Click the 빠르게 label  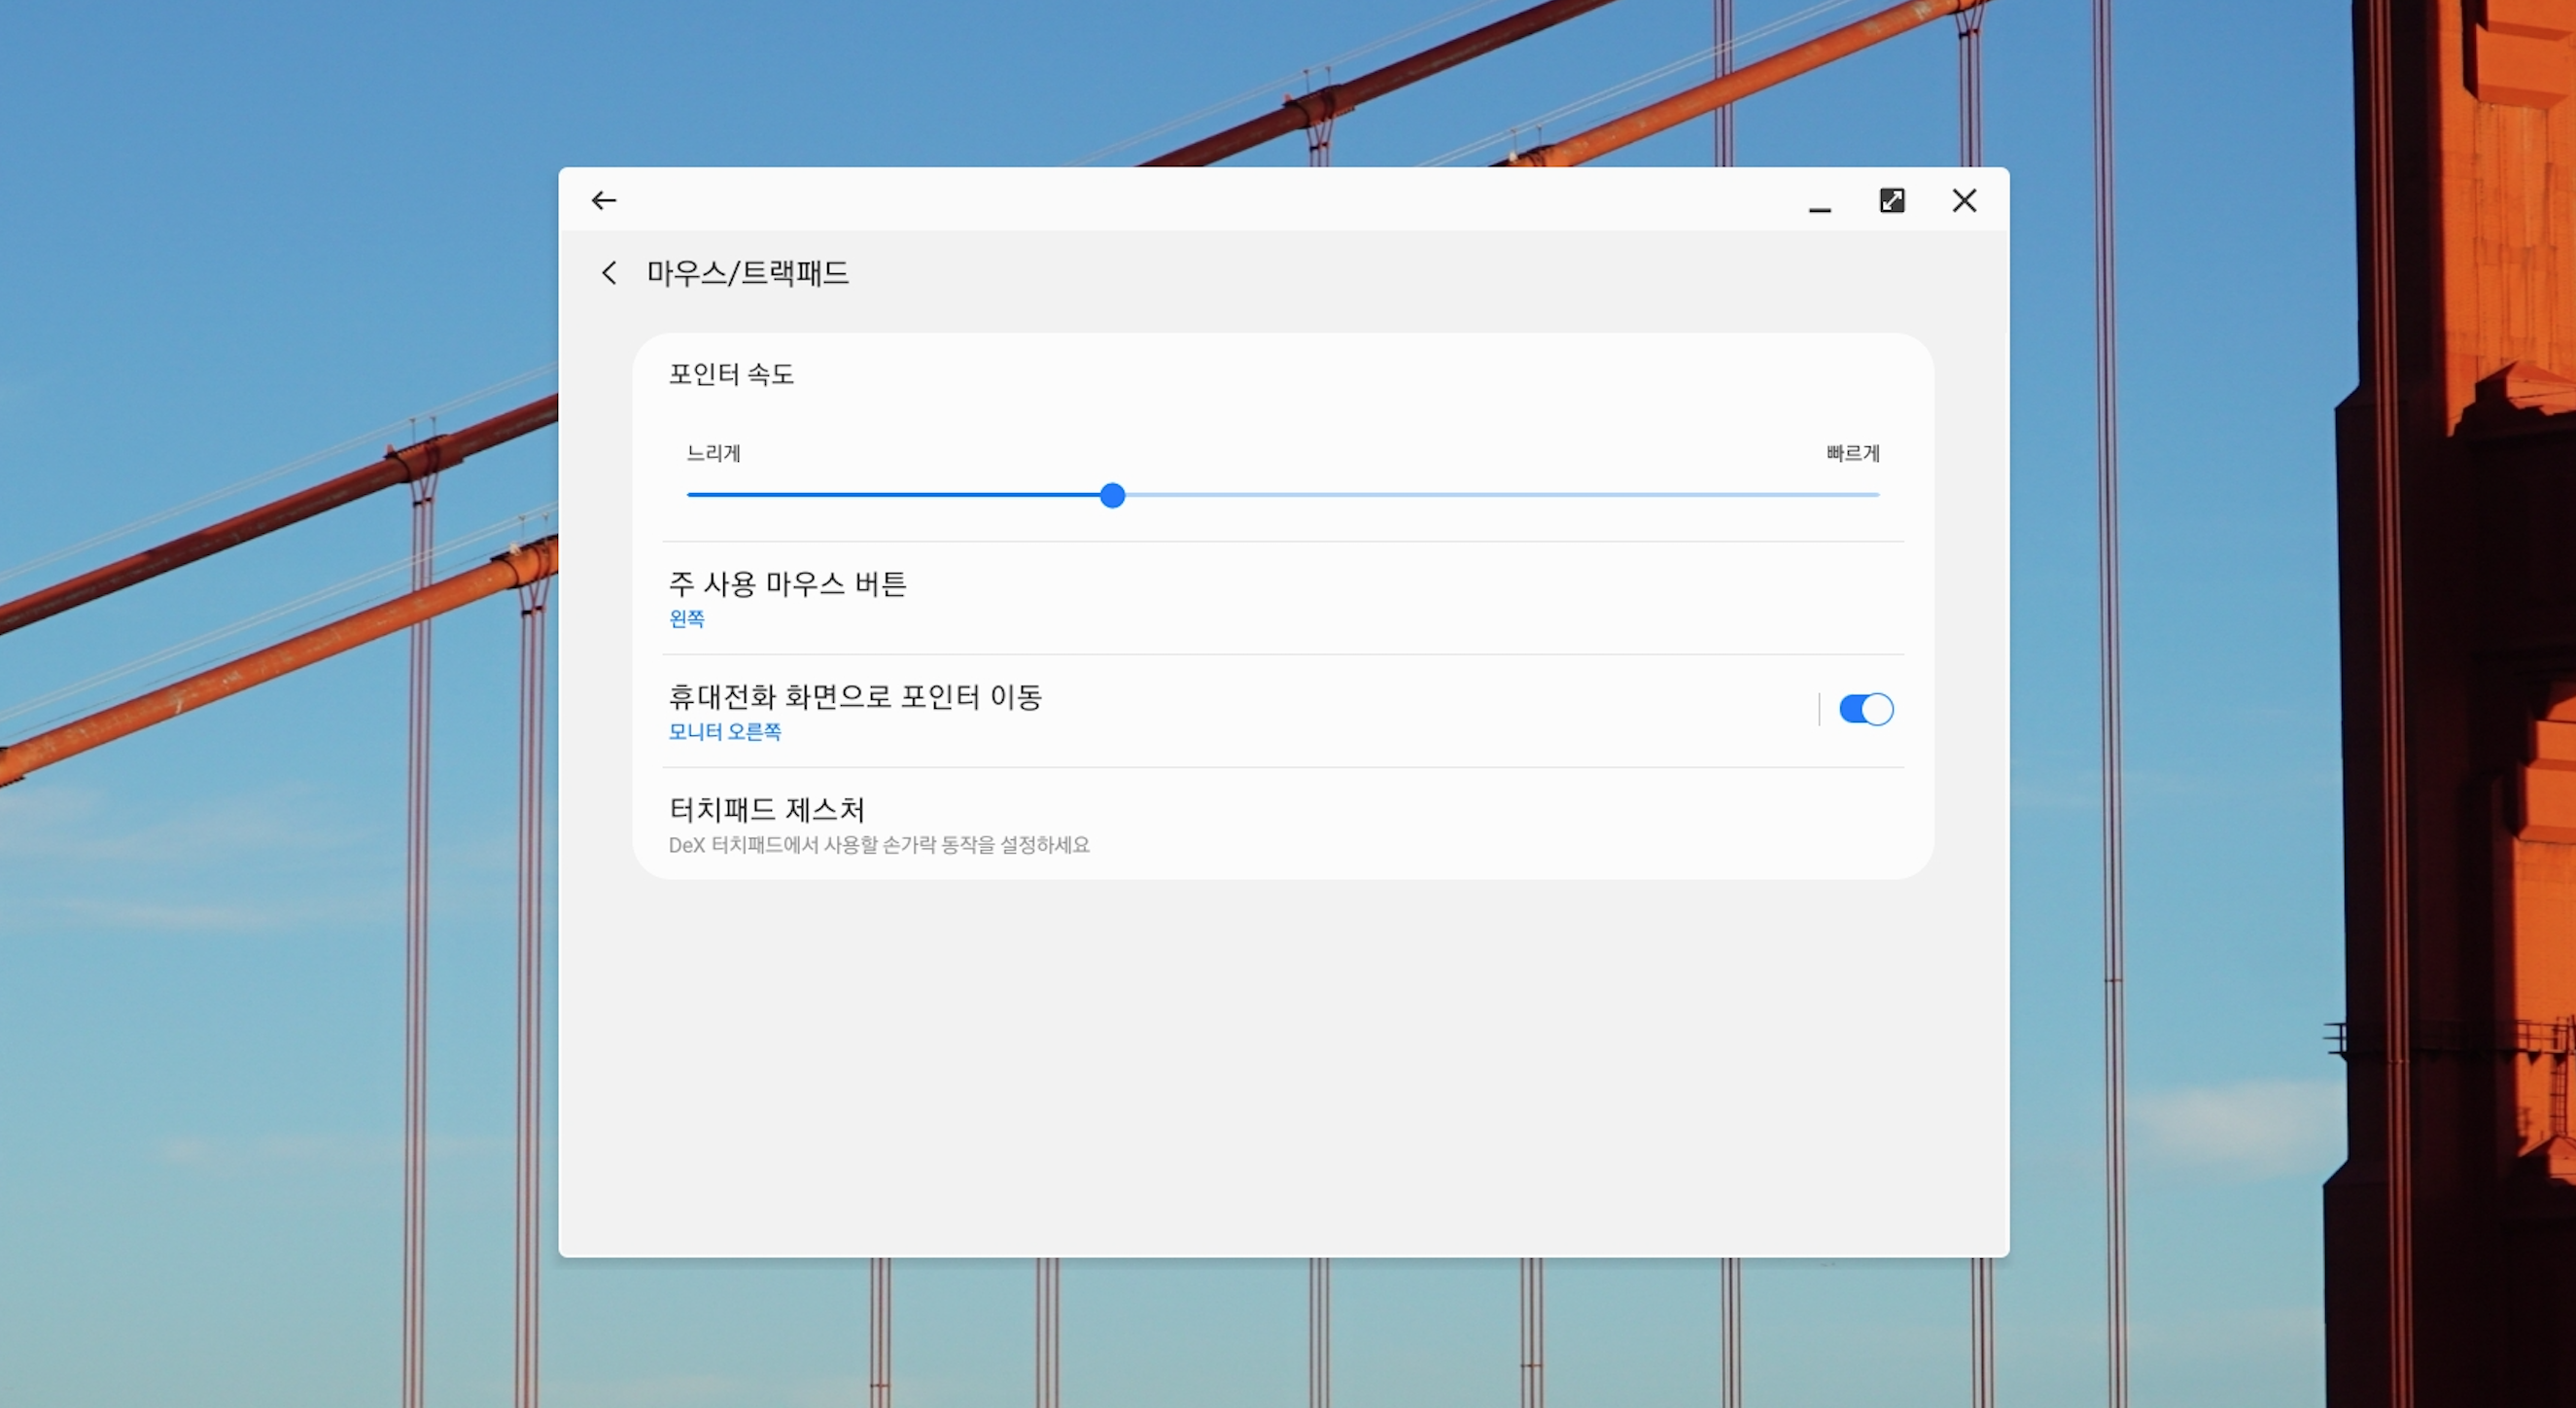pyautogui.click(x=1852, y=453)
